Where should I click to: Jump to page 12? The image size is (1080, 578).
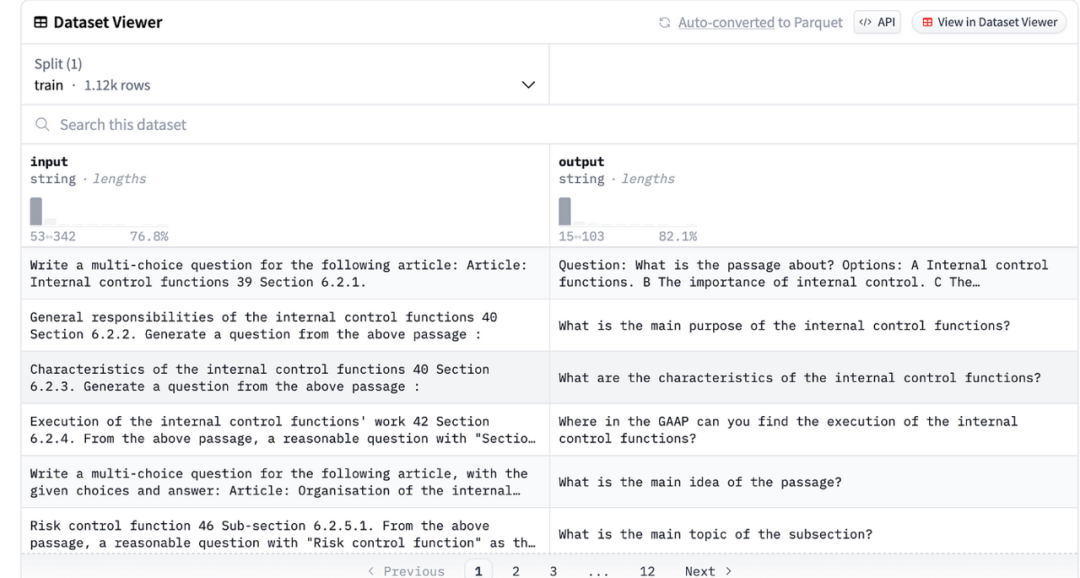click(x=647, y=571)
